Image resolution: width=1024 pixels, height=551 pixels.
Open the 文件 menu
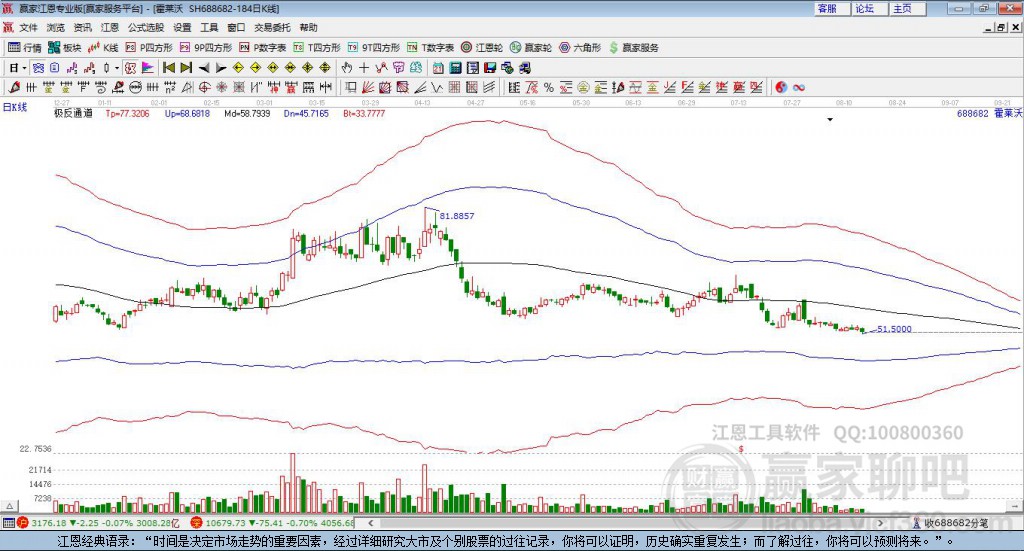tap(28, 27)
